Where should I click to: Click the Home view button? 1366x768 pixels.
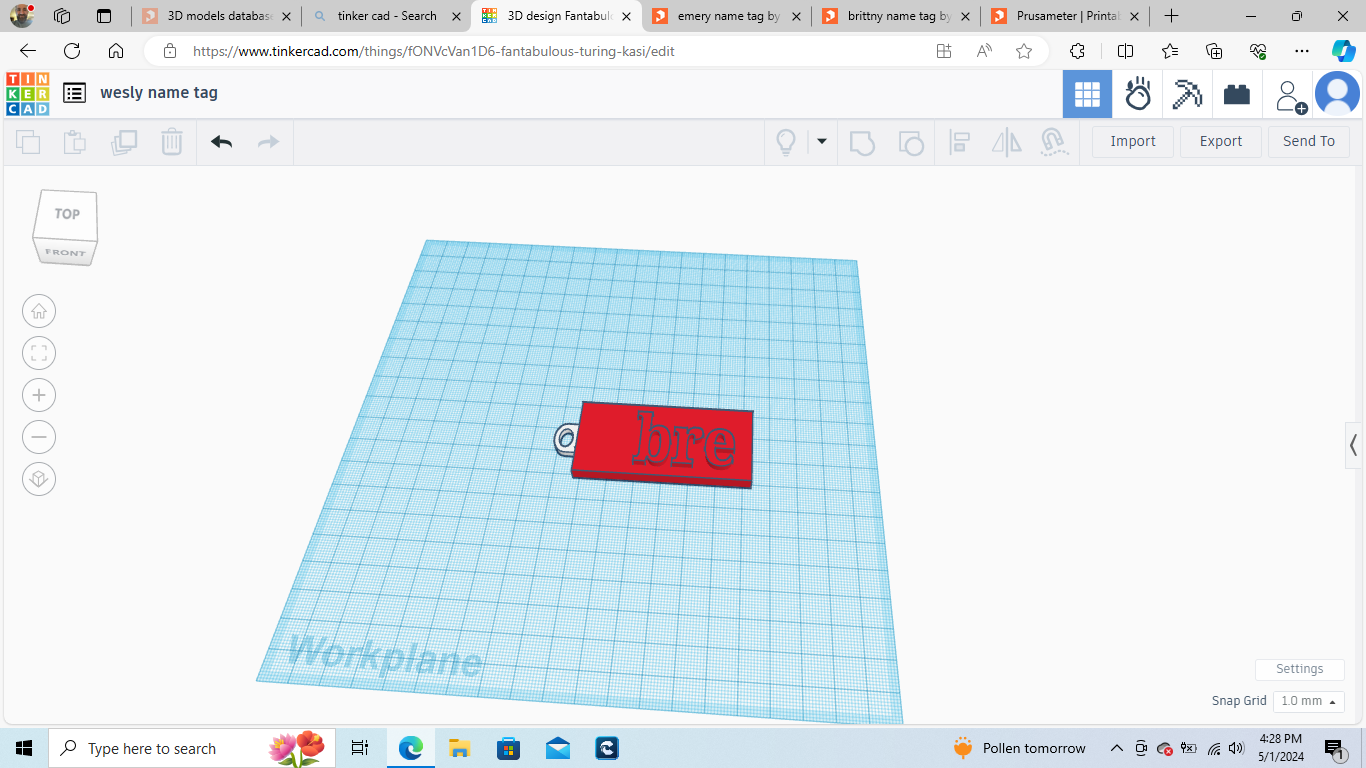(x=39, y=311)
